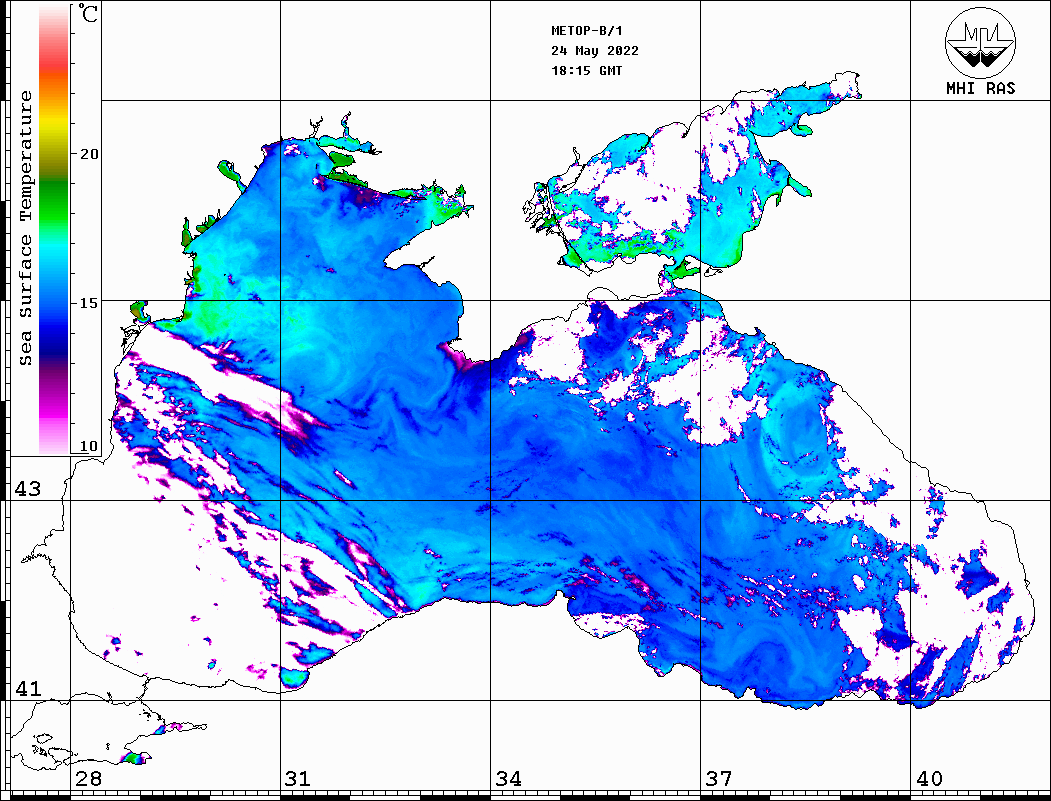
Task: Select the '18:15 GMT' time text
Action: tap(587, 71)
